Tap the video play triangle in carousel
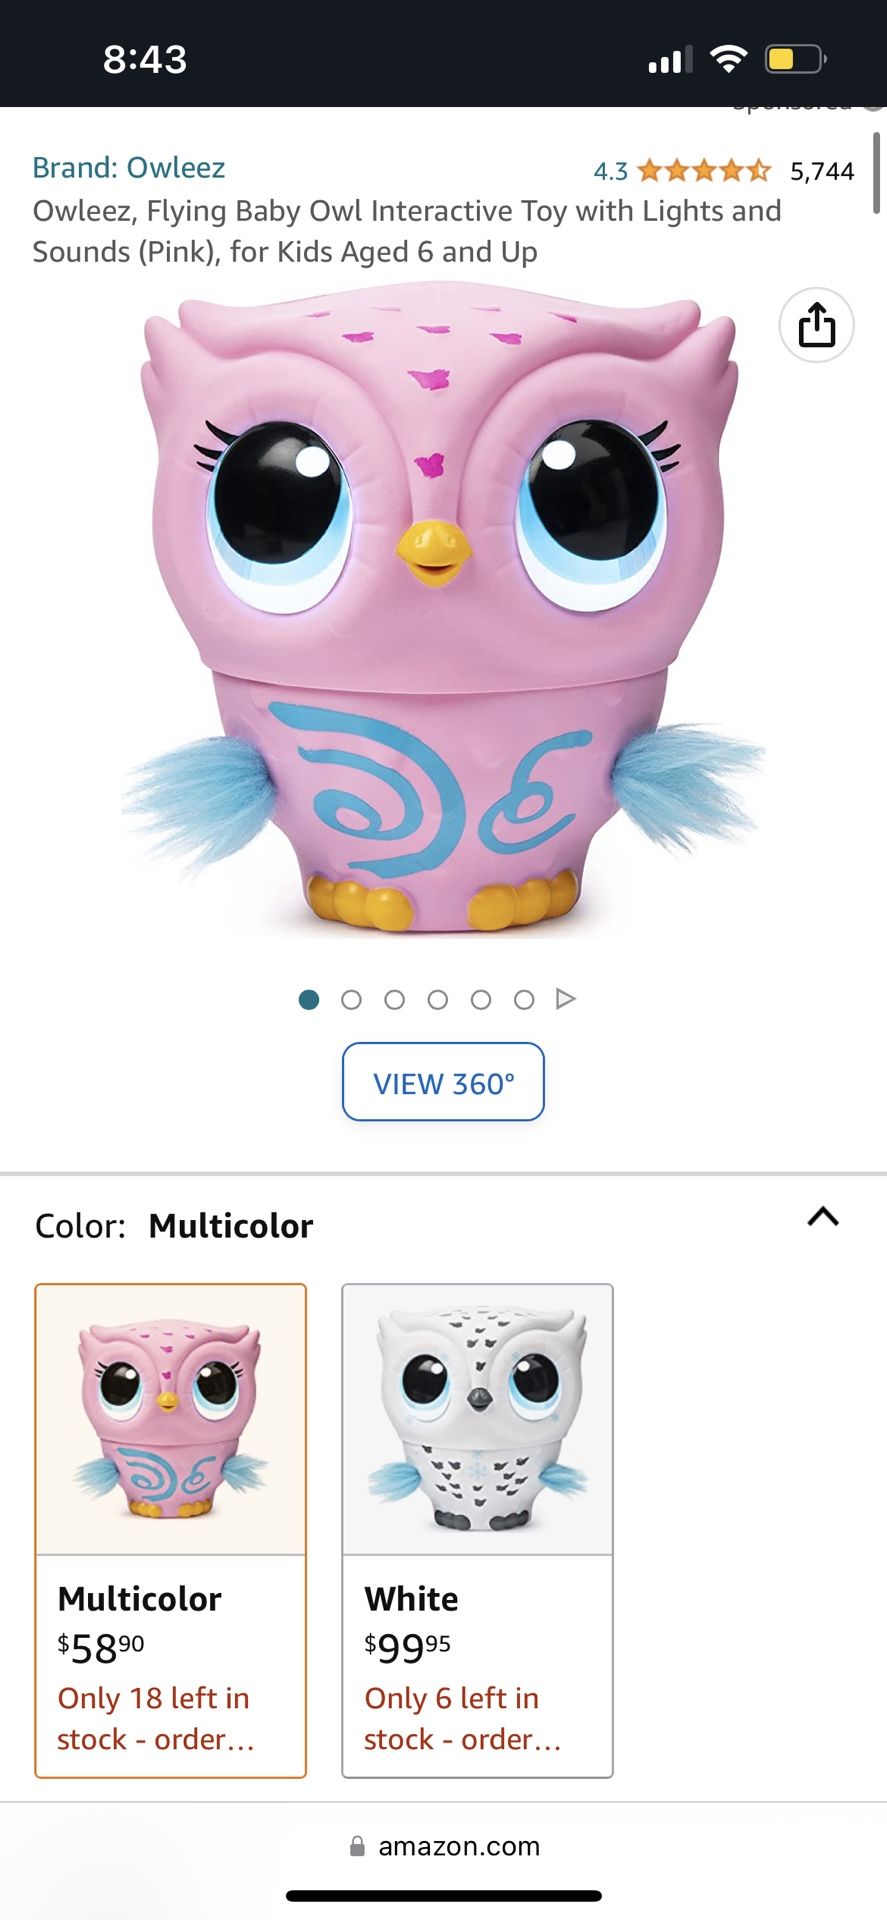 pos(565,999)
